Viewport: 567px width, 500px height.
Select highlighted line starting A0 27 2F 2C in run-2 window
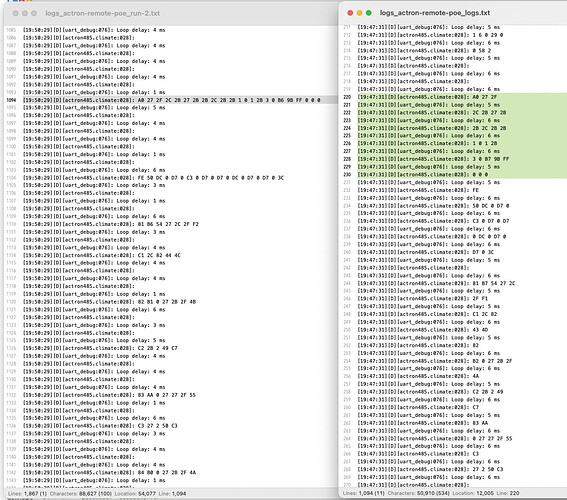[x=172, y=100]
